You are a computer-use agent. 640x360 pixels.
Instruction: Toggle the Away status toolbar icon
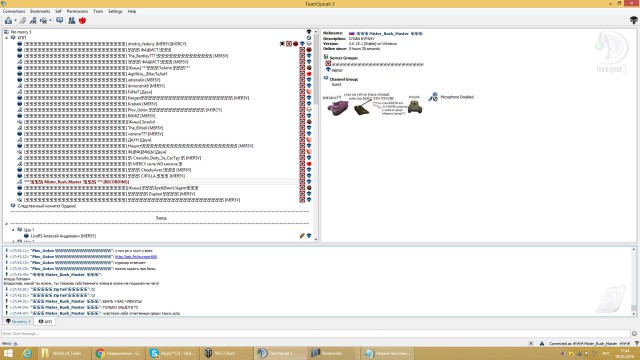33,20
